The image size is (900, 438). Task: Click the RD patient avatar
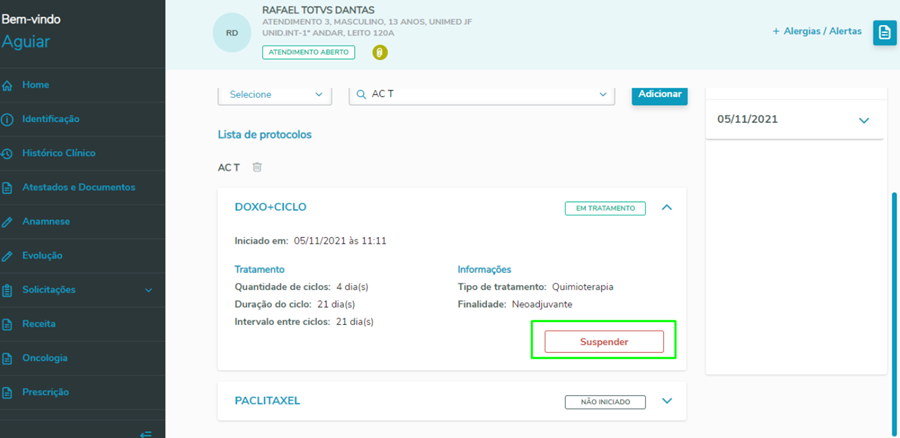coord(232,33)
